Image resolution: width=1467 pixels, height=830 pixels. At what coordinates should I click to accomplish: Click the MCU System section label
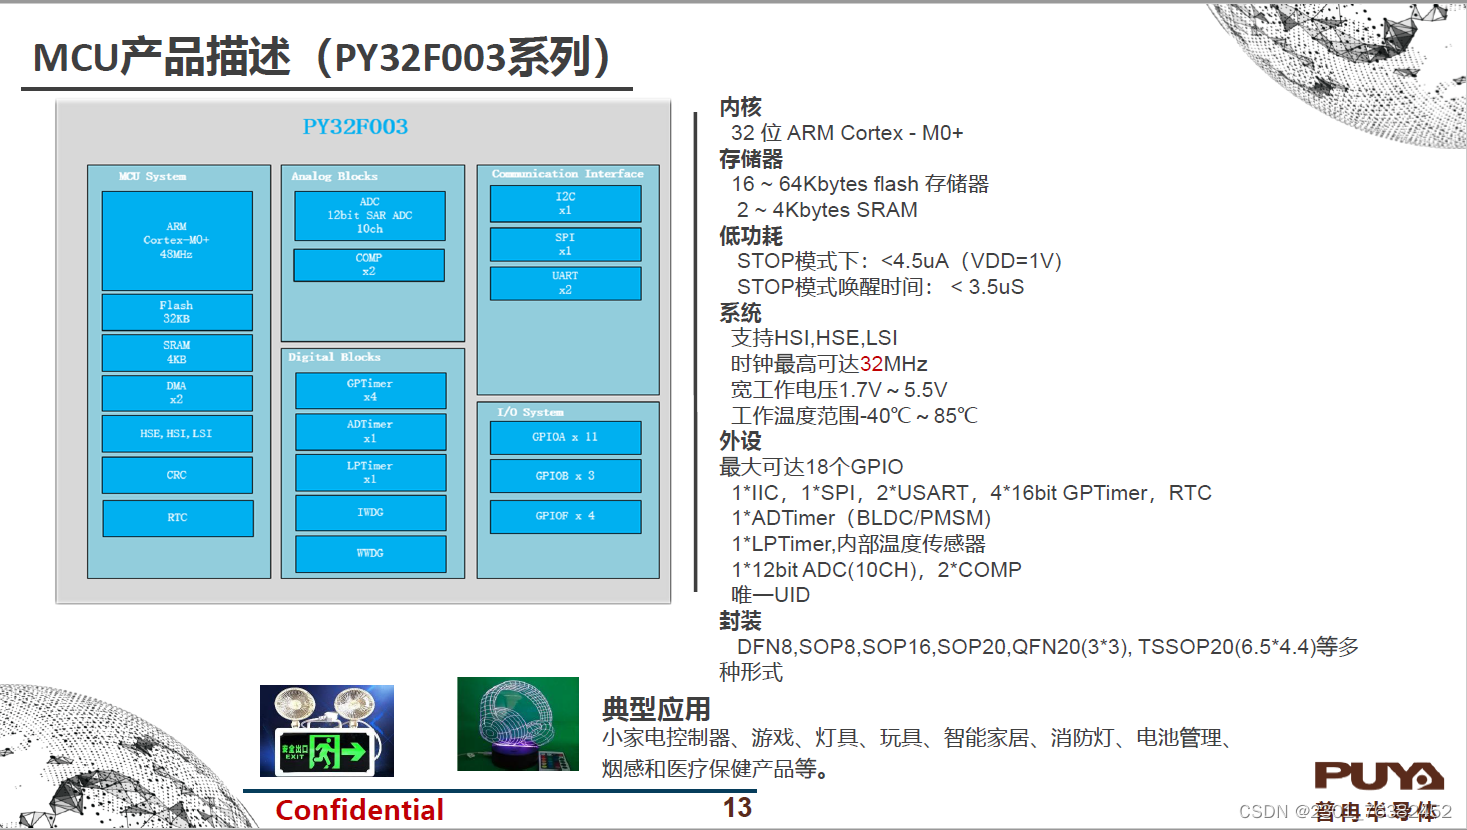(152, 176)
